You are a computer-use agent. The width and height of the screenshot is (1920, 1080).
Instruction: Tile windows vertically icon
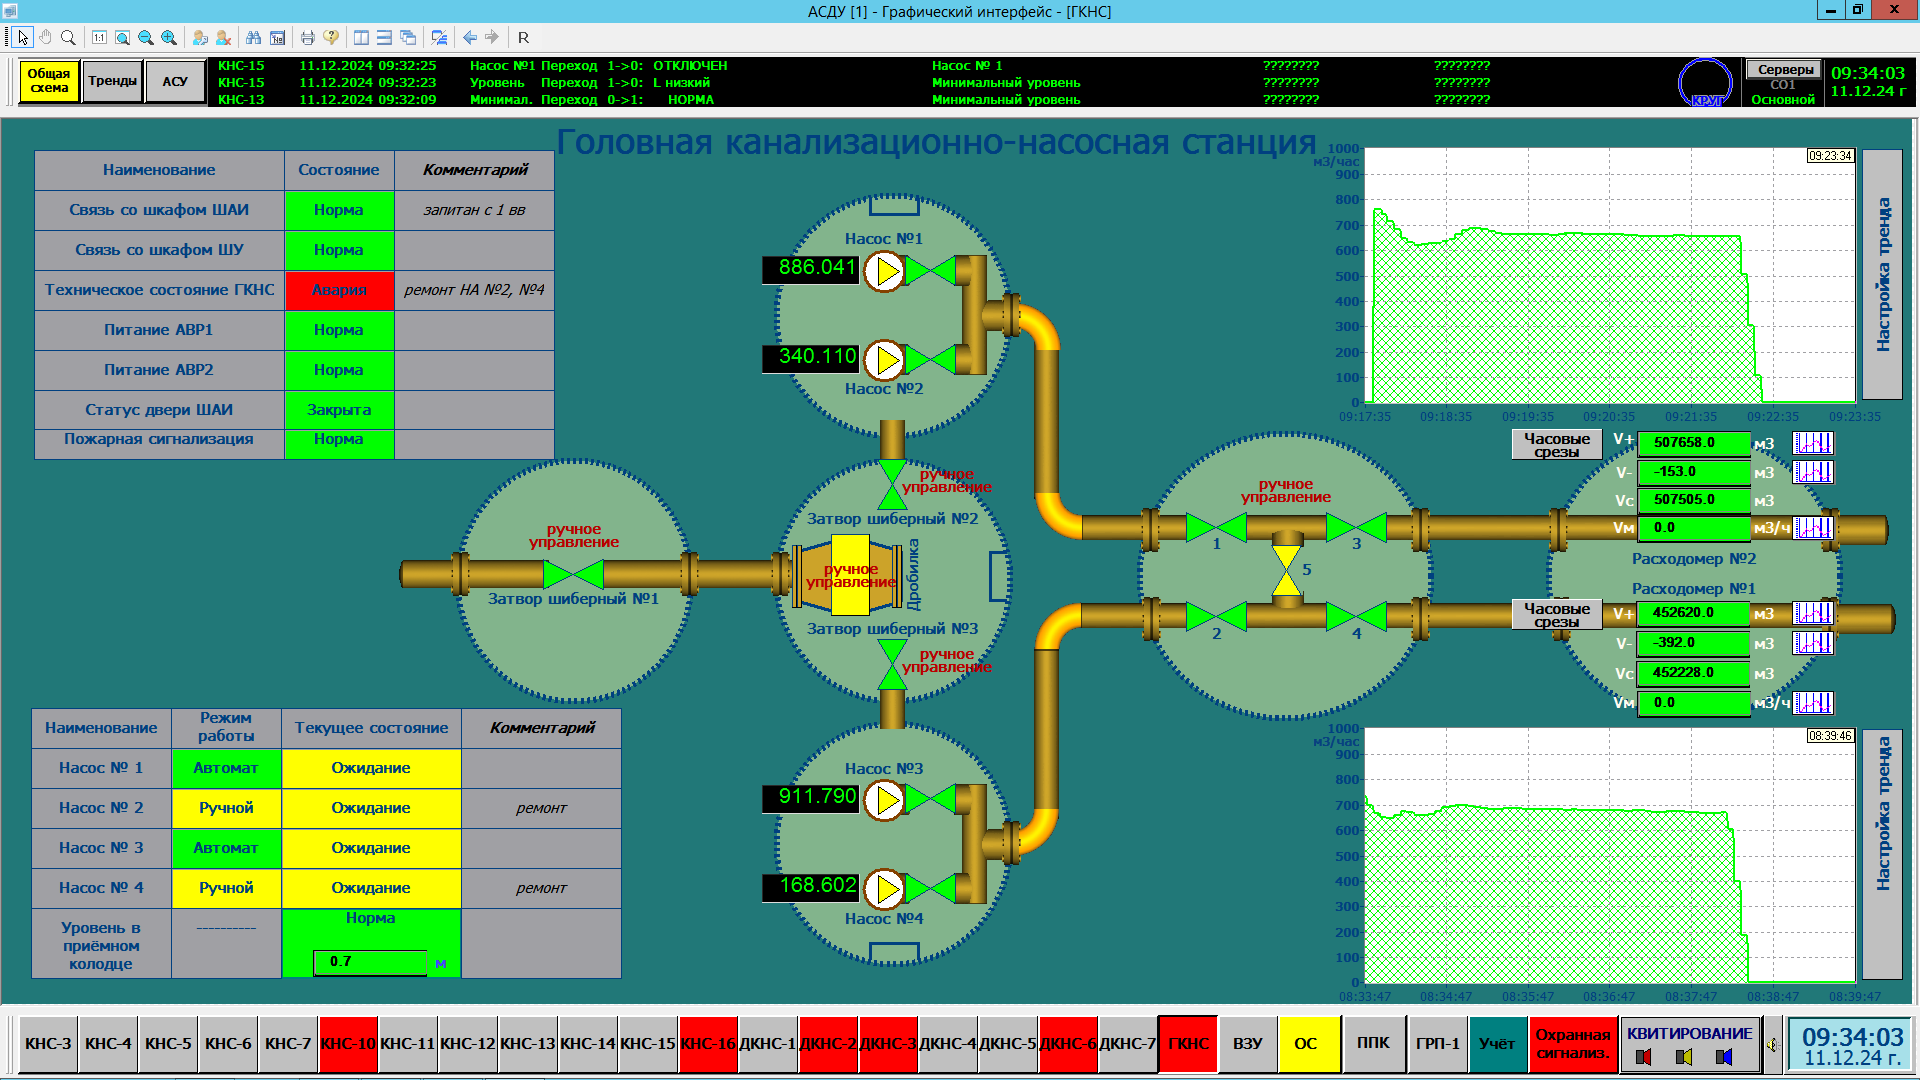tap(361, 37)
